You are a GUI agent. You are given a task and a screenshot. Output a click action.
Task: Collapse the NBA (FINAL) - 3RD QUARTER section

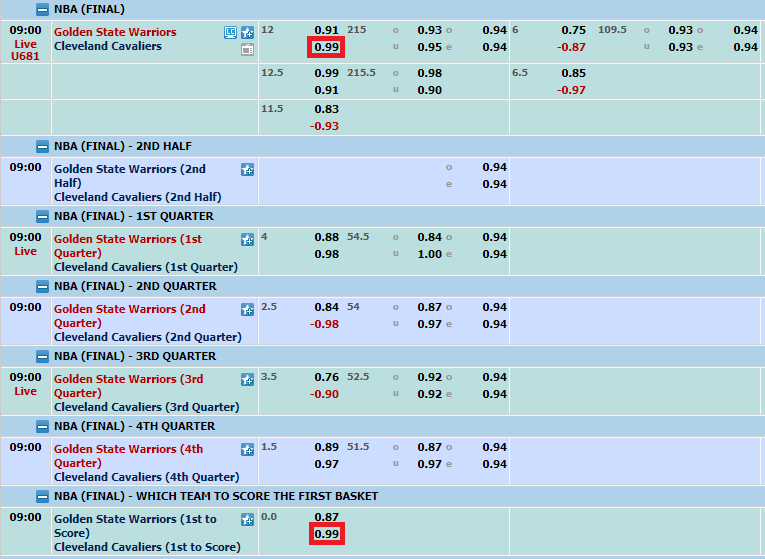point(42,357)
